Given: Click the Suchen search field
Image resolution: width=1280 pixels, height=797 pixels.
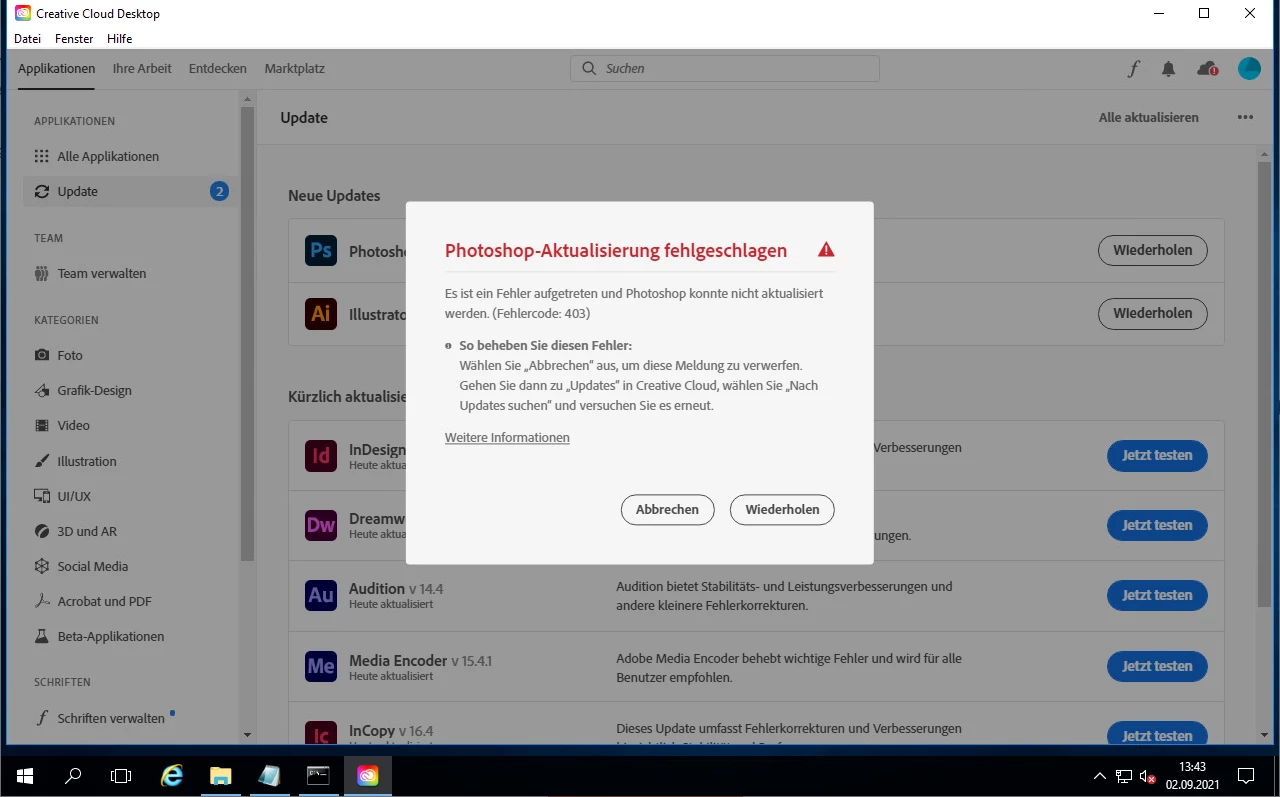Looking at the screenshot, I should (x=725, y=69).
